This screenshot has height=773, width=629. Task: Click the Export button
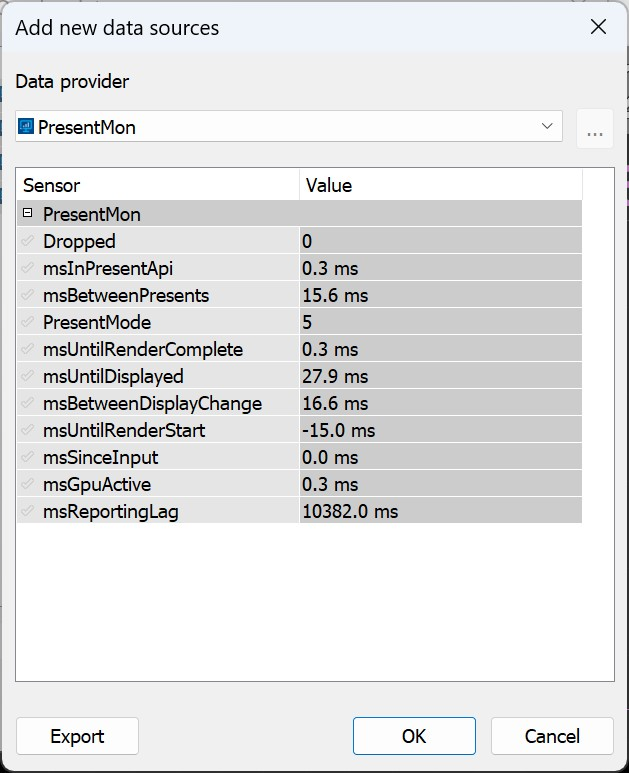point(77,736)
